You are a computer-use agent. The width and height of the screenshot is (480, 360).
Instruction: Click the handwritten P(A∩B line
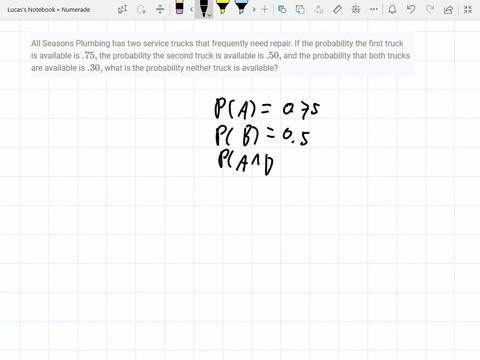tap(246, 162)
